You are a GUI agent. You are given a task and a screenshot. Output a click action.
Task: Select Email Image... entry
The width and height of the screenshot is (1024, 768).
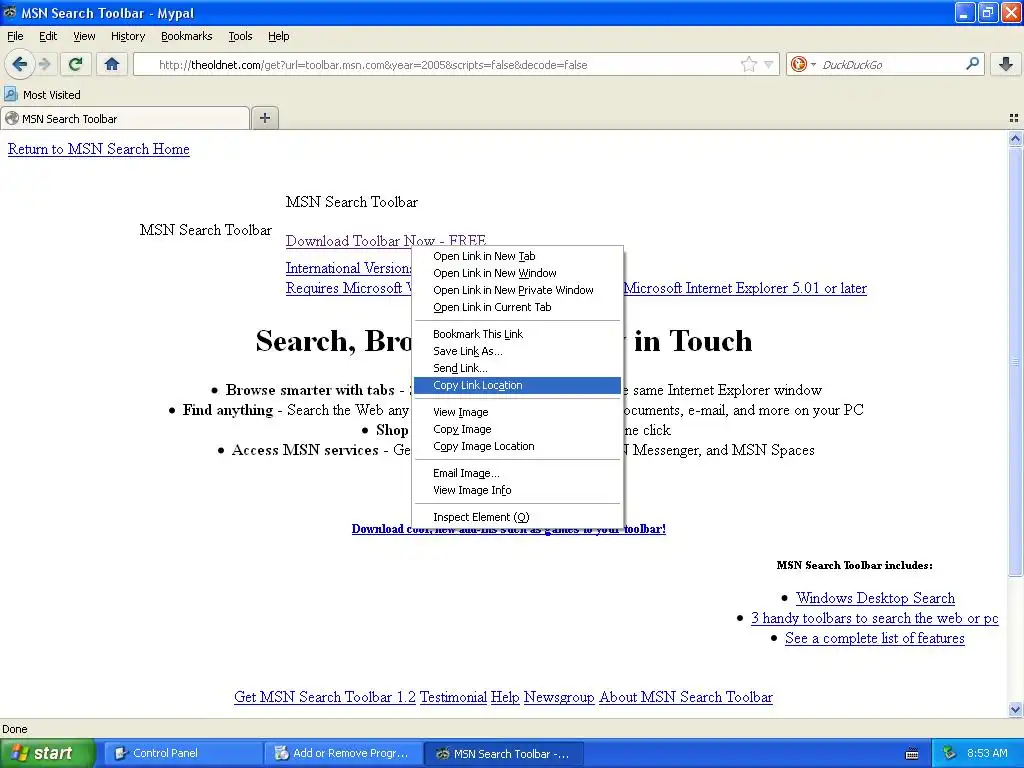(x=517, y=473)
